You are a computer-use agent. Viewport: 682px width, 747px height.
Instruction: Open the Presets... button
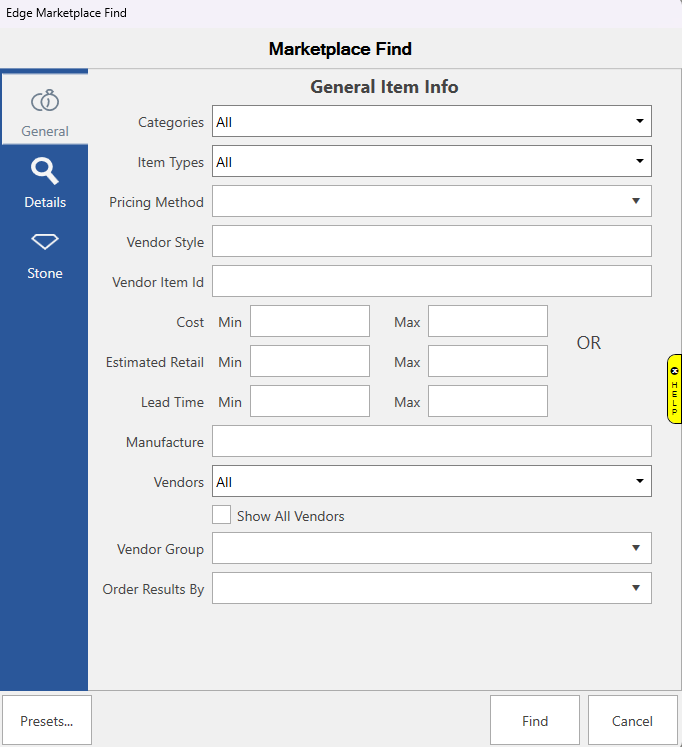pyautogui.click(x=47, y=721)
